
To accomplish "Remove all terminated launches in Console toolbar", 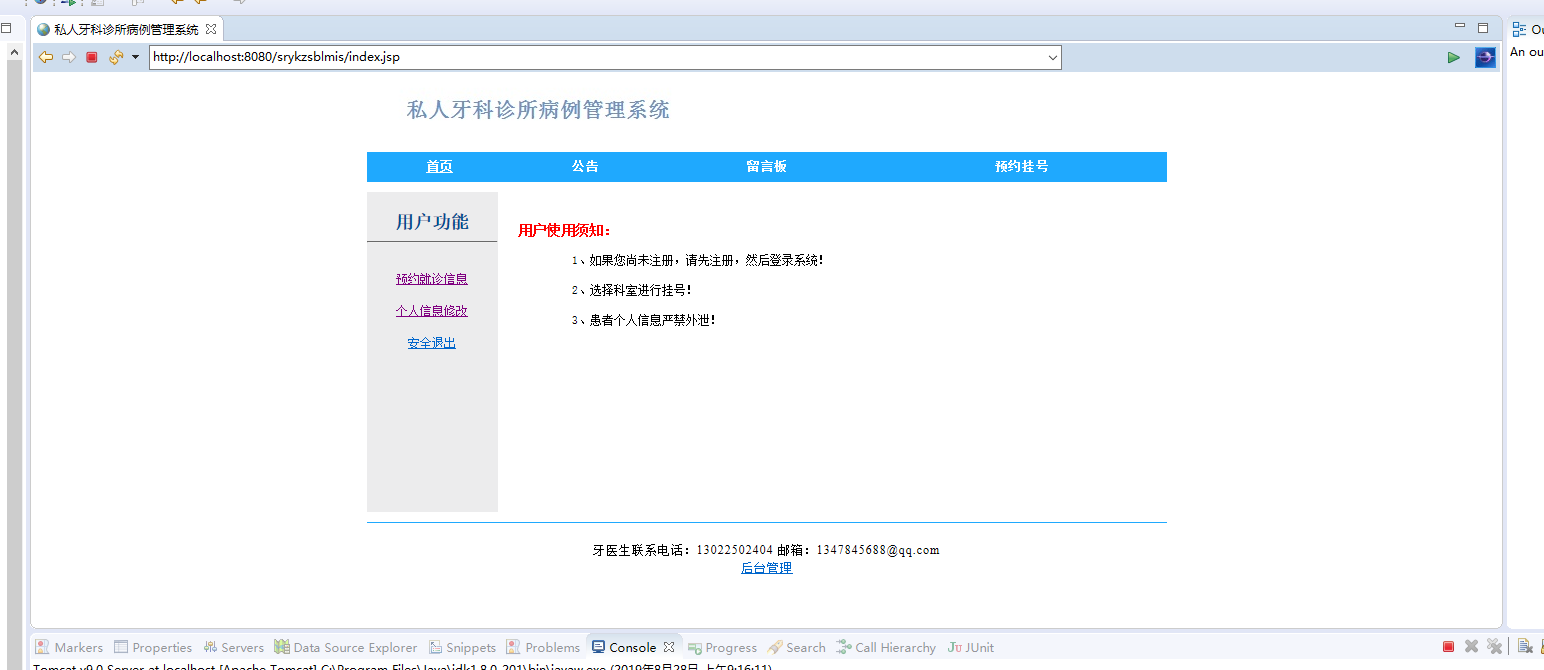I will point(1496,646).
